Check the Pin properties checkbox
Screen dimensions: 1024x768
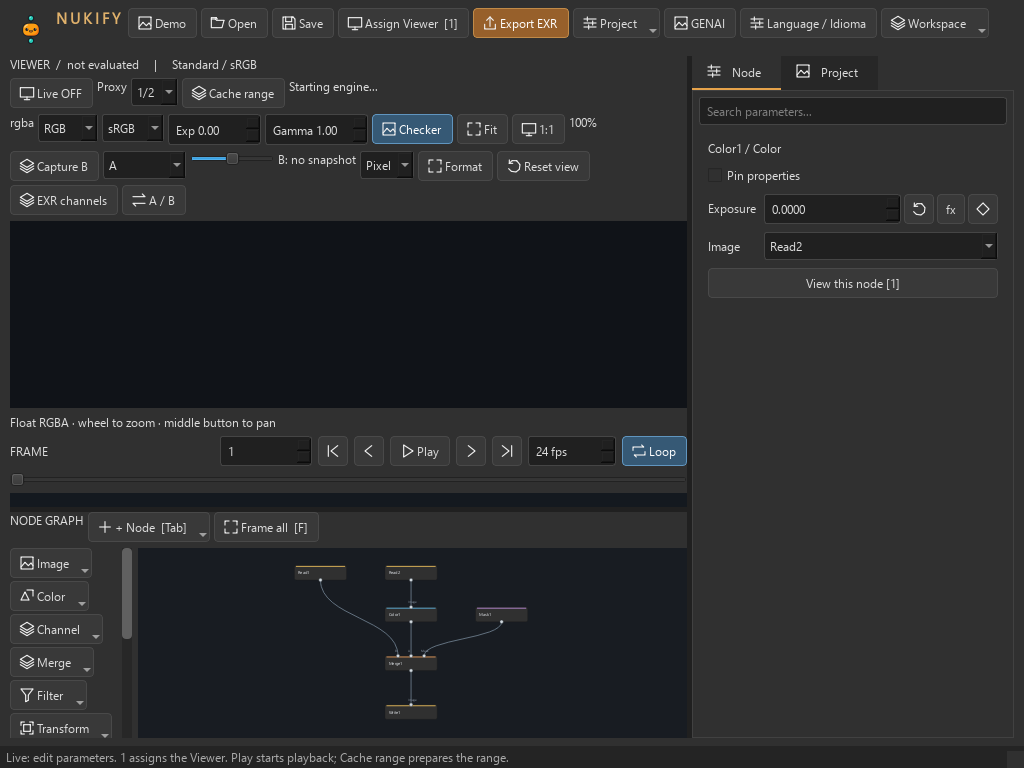715,176
